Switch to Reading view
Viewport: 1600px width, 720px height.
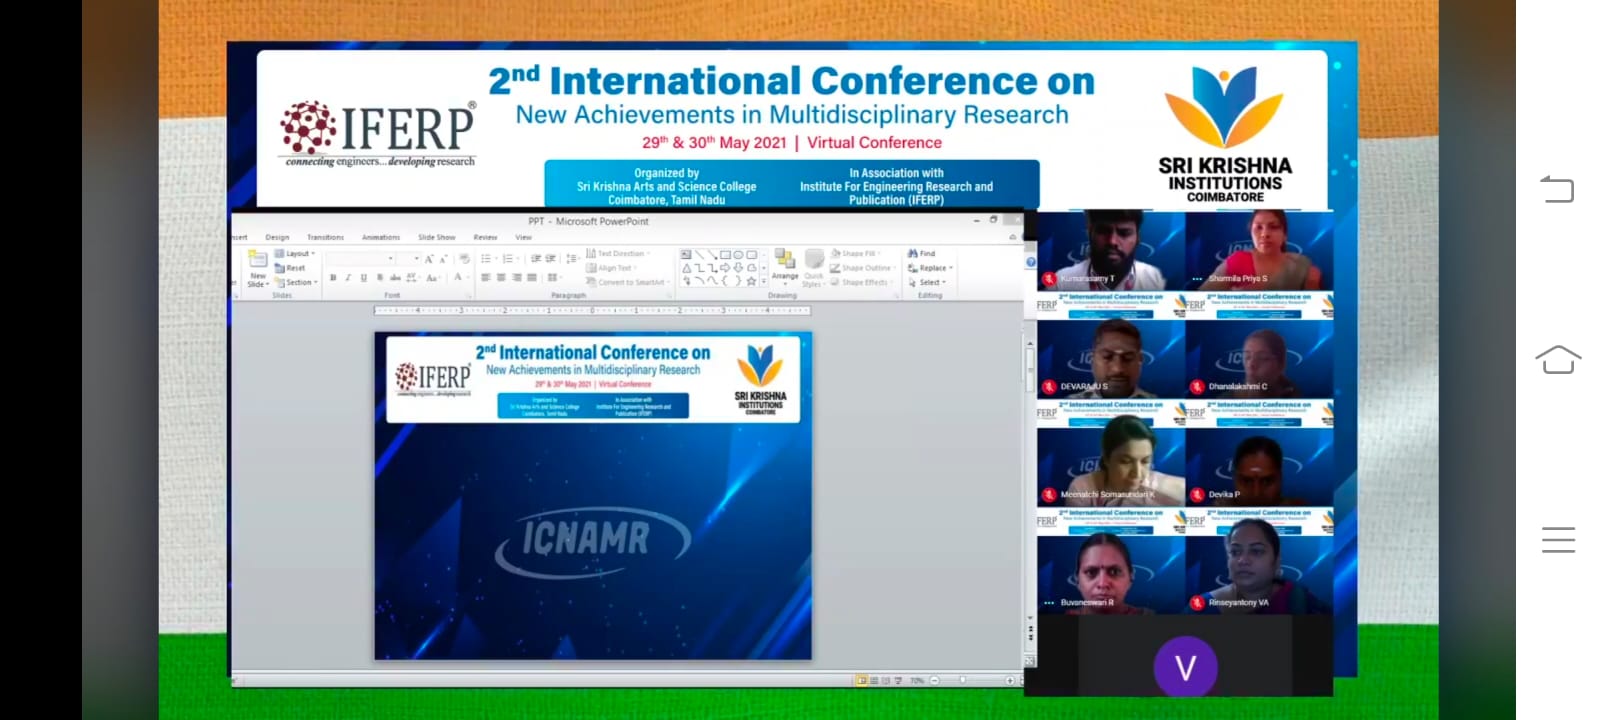tap(886, 680)
